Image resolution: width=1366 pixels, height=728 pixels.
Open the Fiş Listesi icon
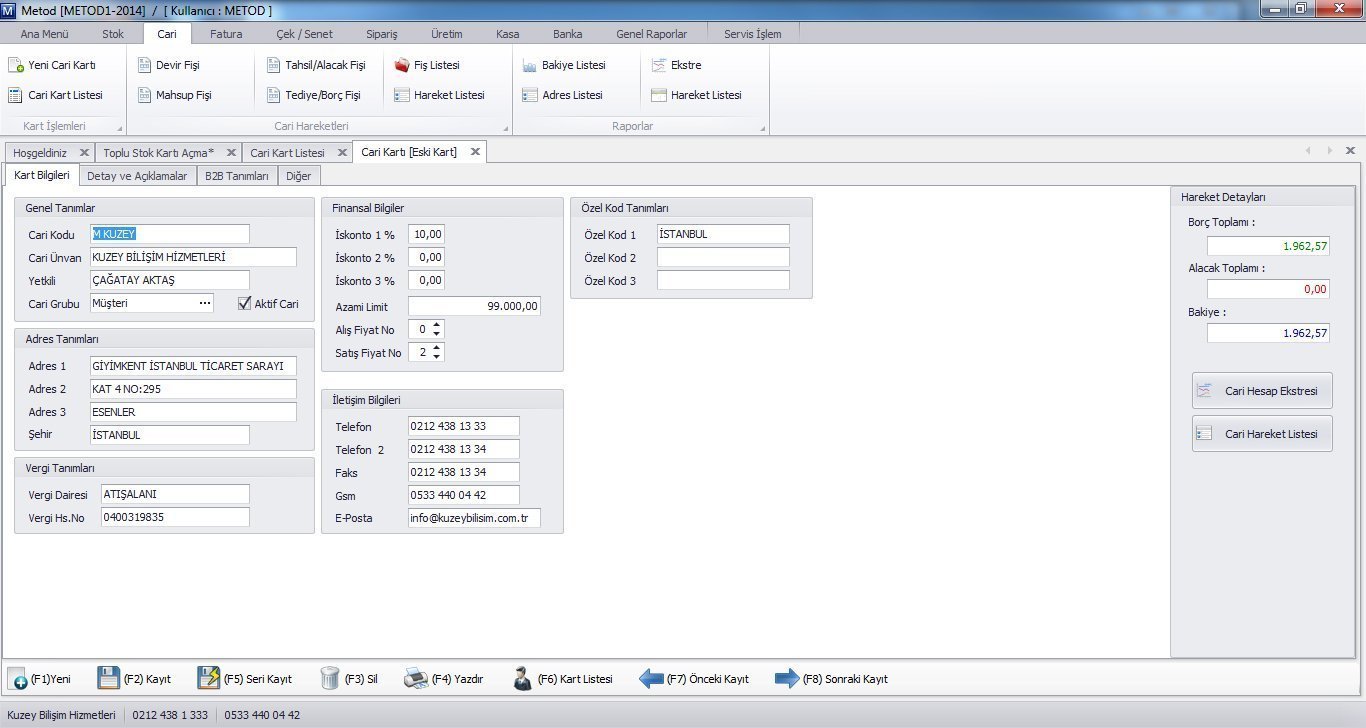(x=402, y=65)
